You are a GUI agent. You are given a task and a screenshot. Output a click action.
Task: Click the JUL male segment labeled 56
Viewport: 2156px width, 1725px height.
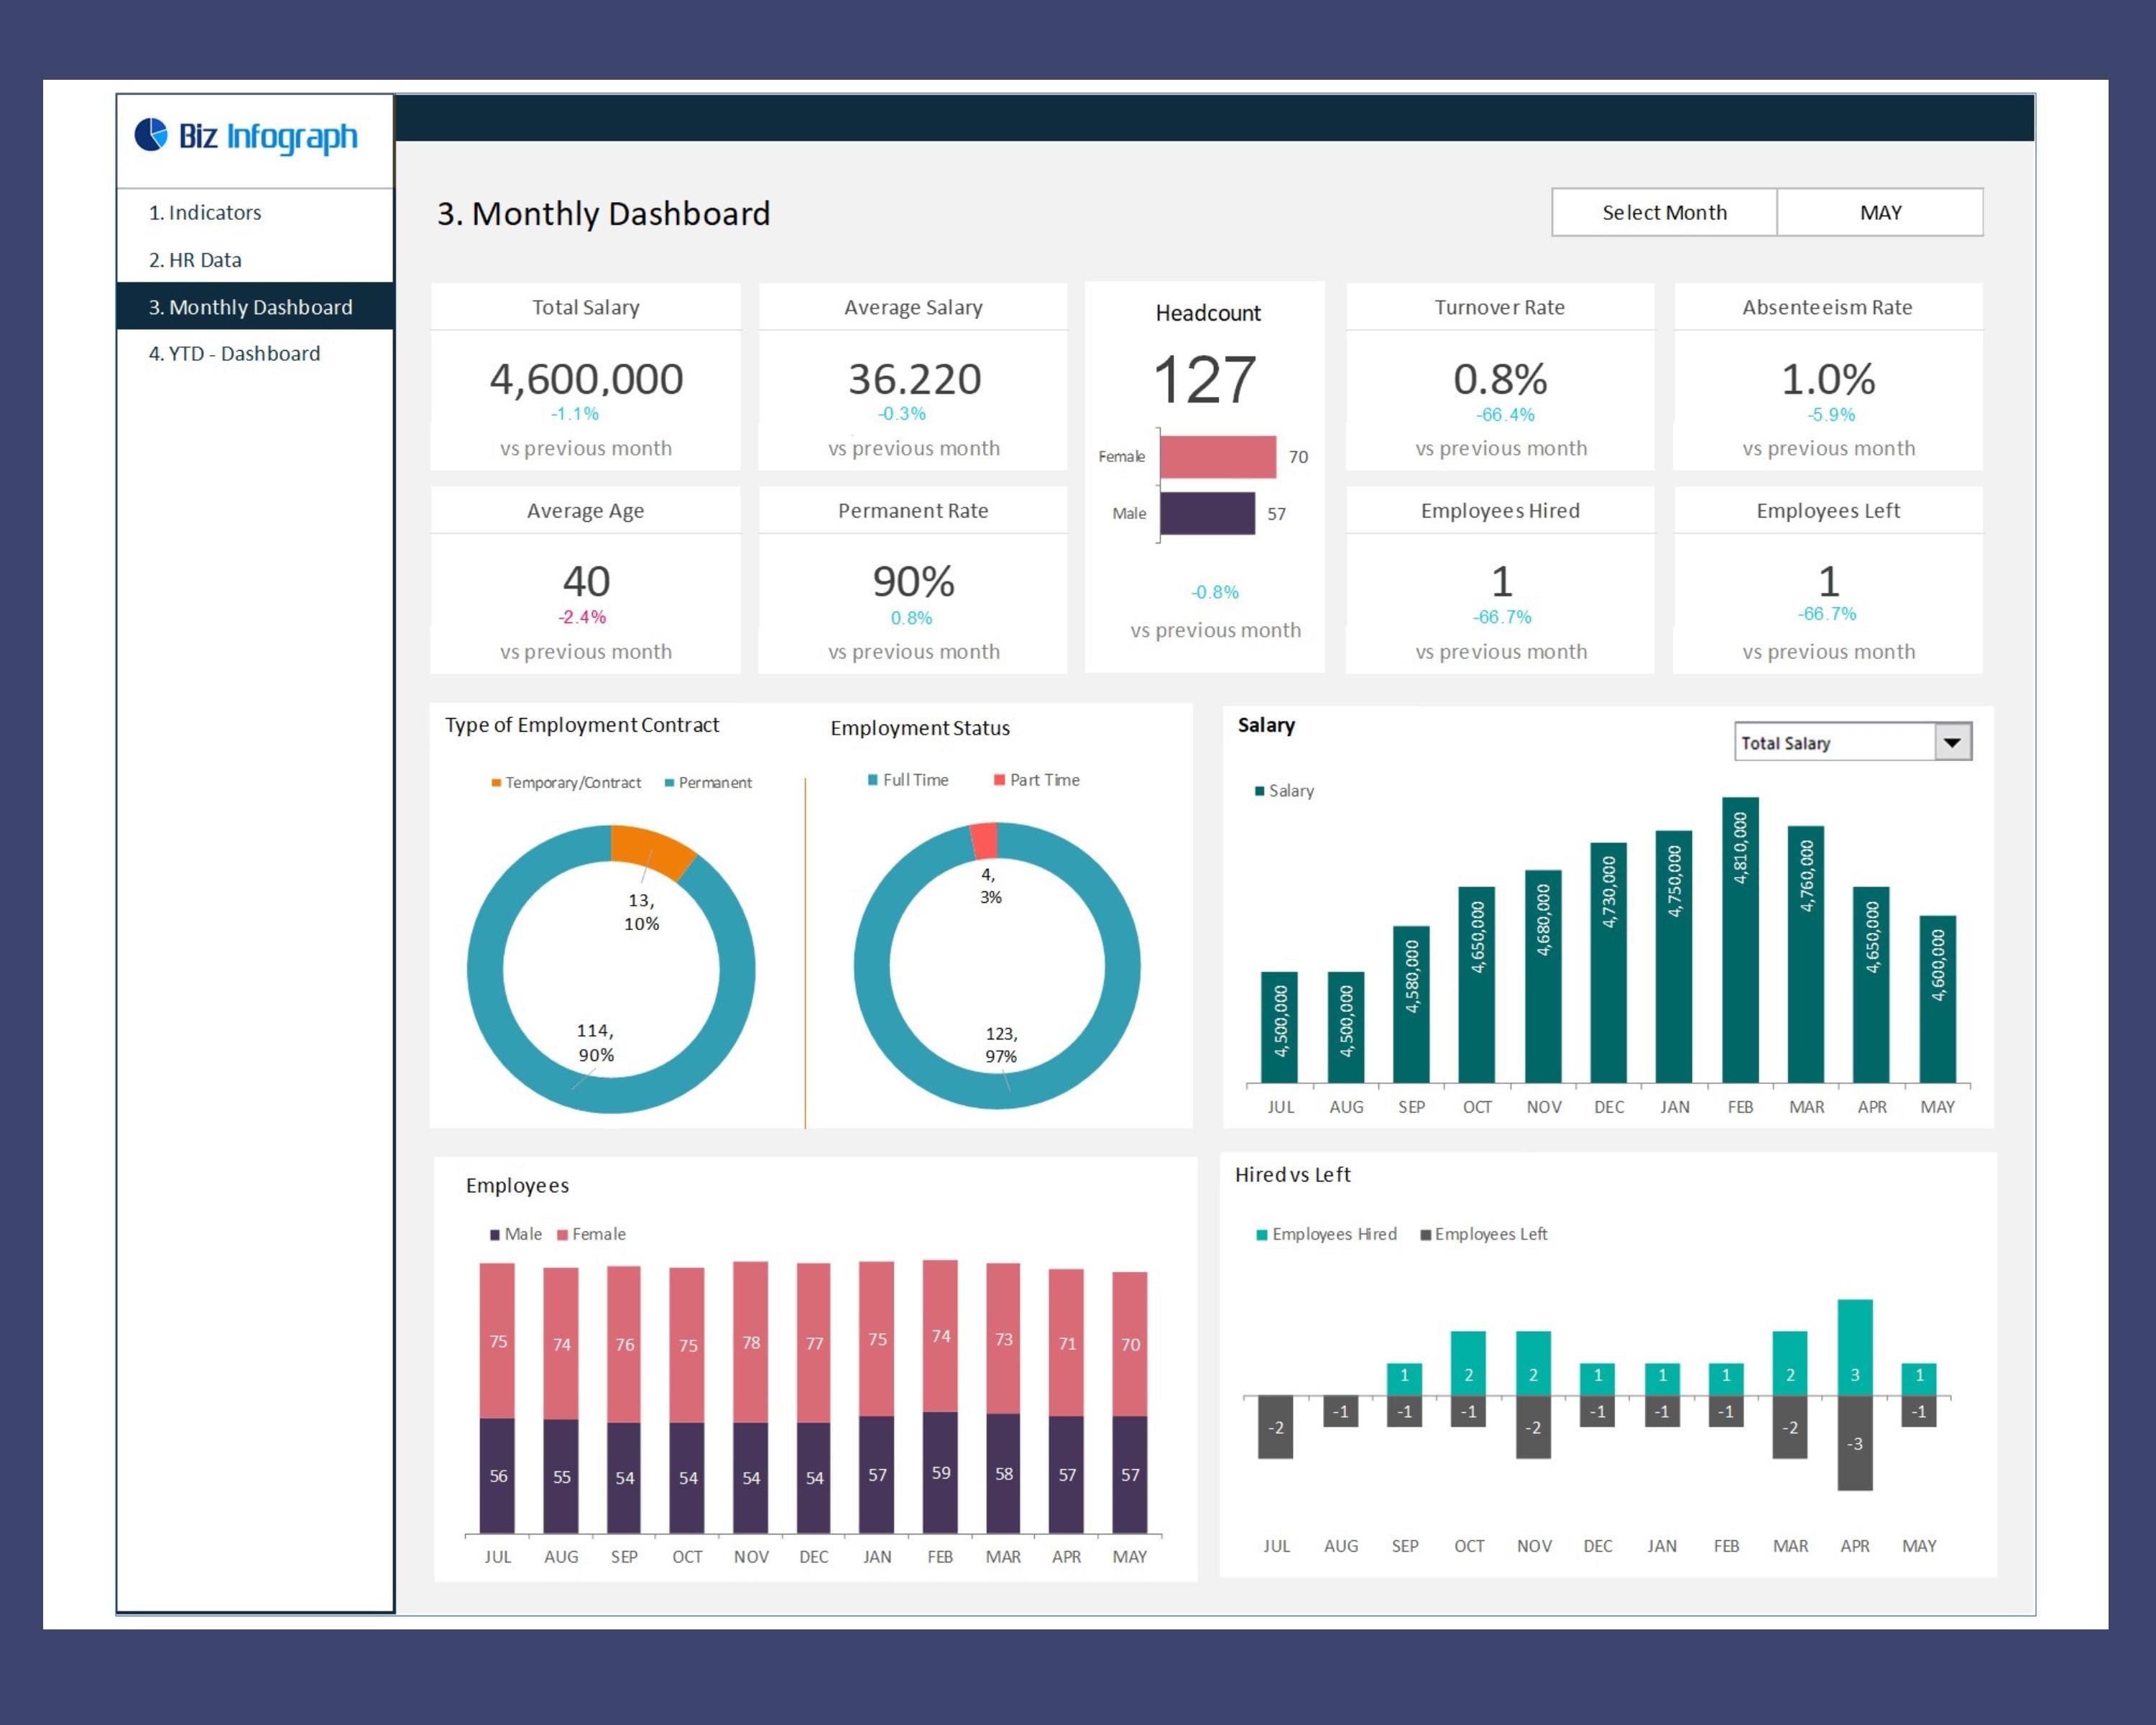click(497, 1476)
